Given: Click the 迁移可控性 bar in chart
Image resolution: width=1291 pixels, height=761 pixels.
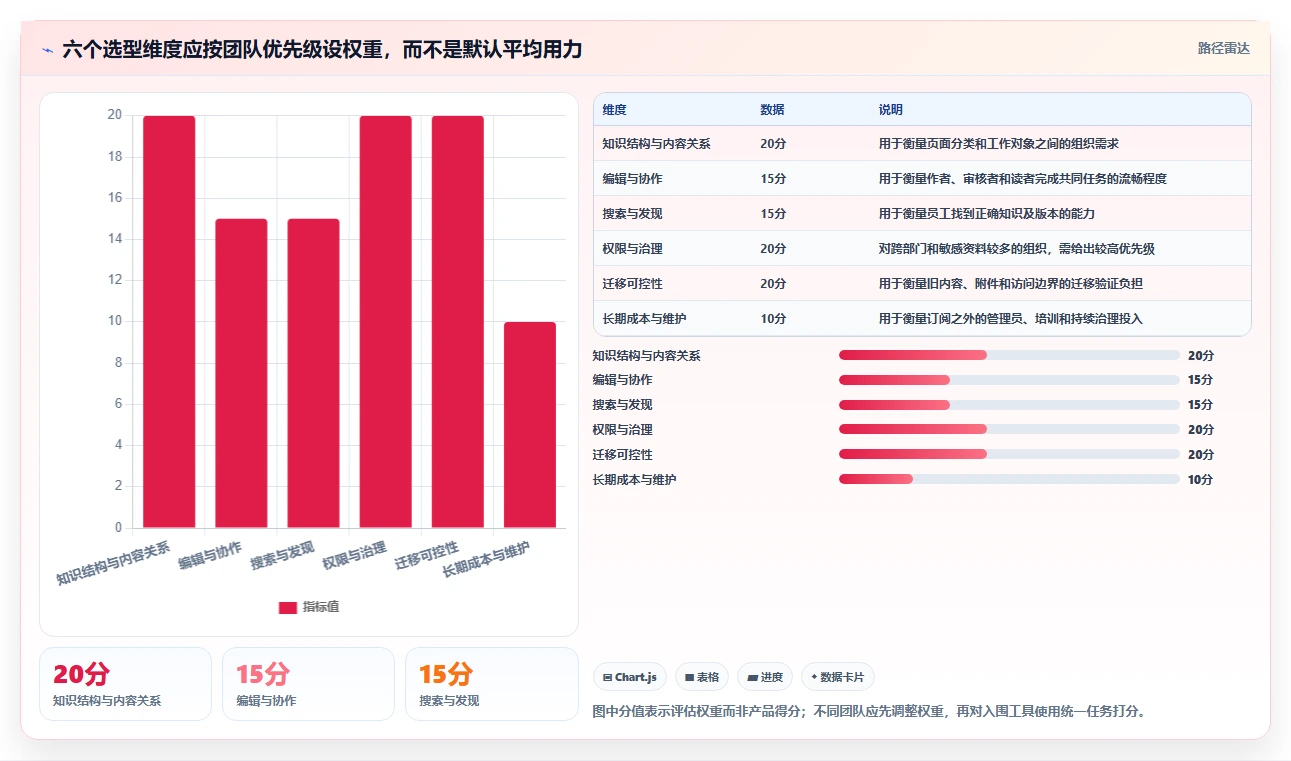Looking at the screenshot, I should coord(457,322).
